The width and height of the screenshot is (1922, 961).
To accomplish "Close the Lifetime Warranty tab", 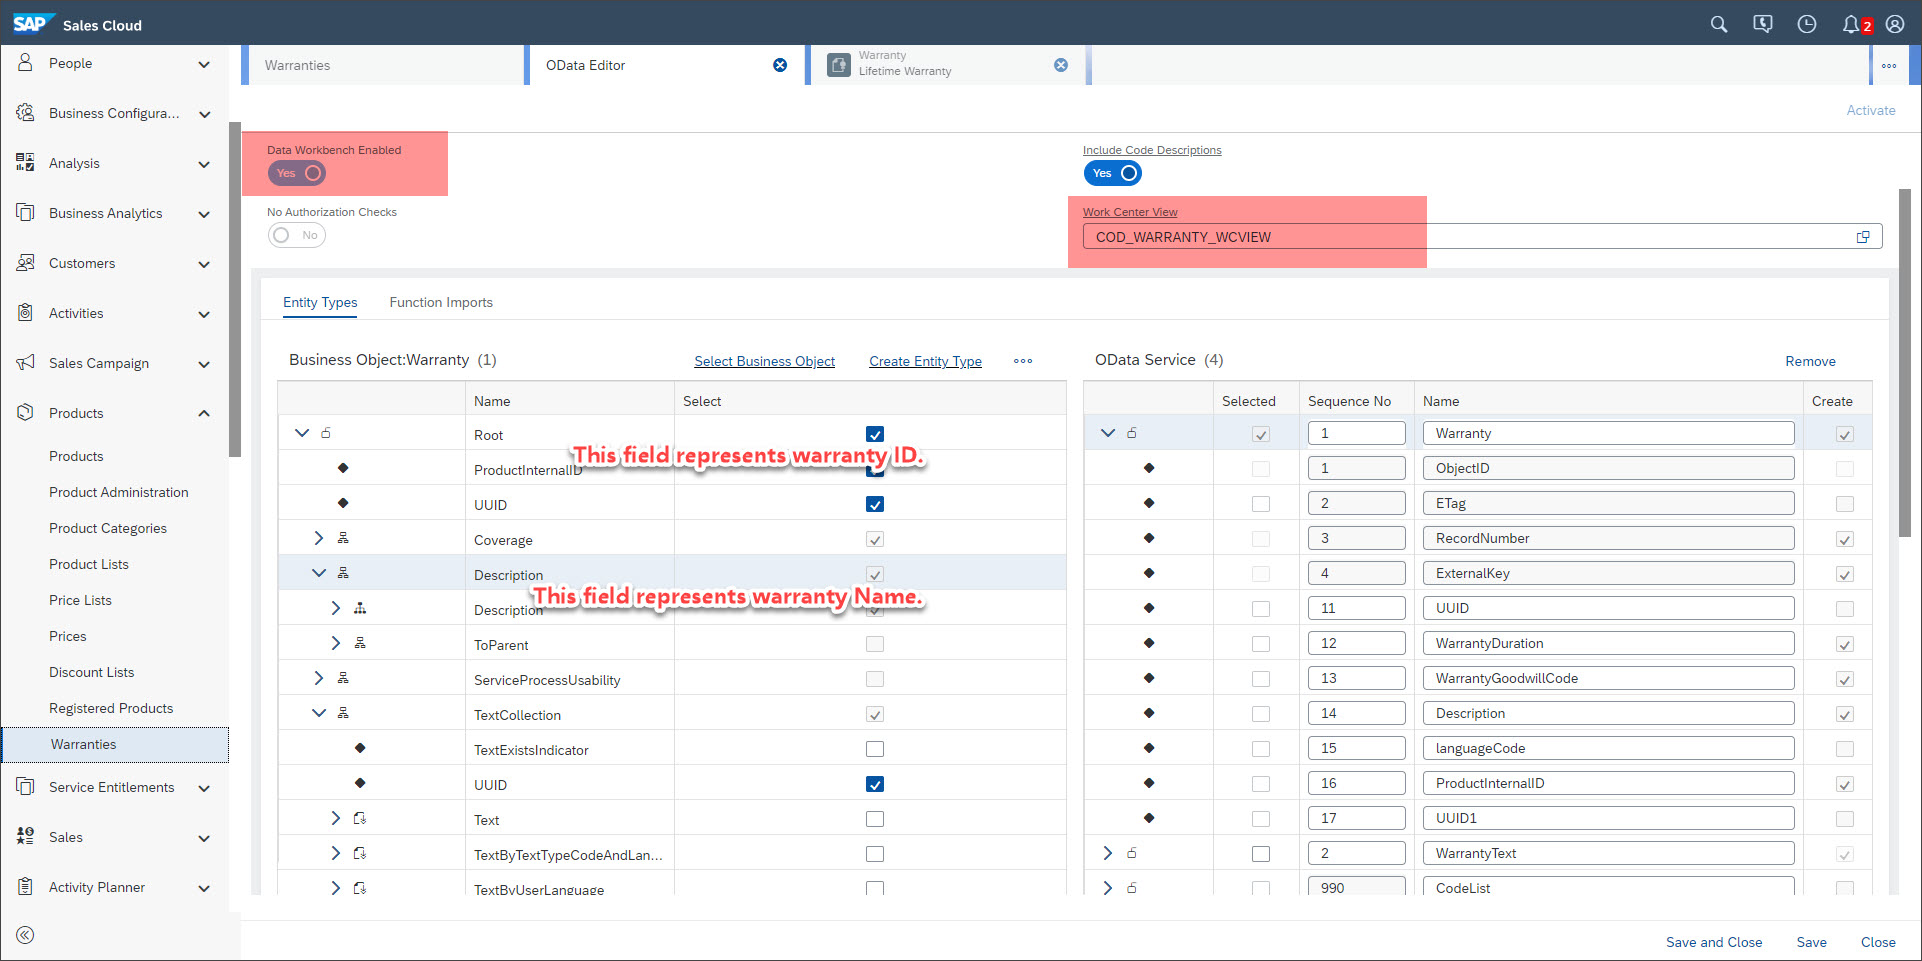I will [1061, 65].
